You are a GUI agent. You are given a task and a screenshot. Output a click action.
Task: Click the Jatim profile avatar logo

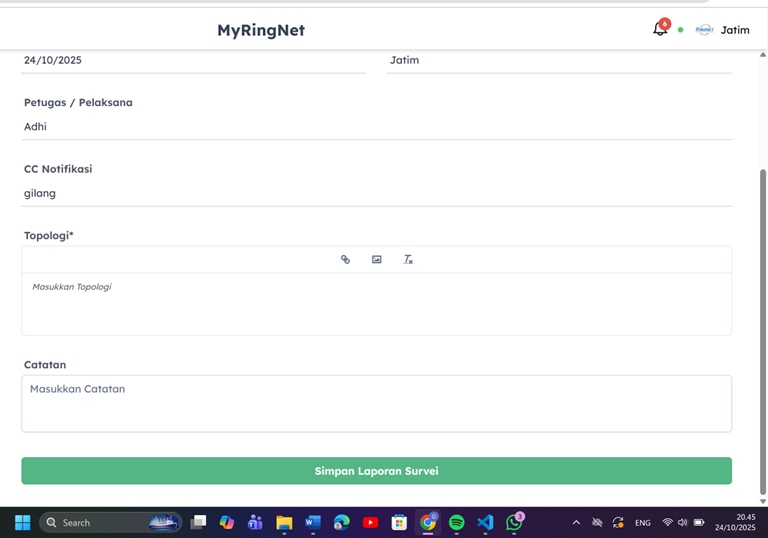click(704, 30)
